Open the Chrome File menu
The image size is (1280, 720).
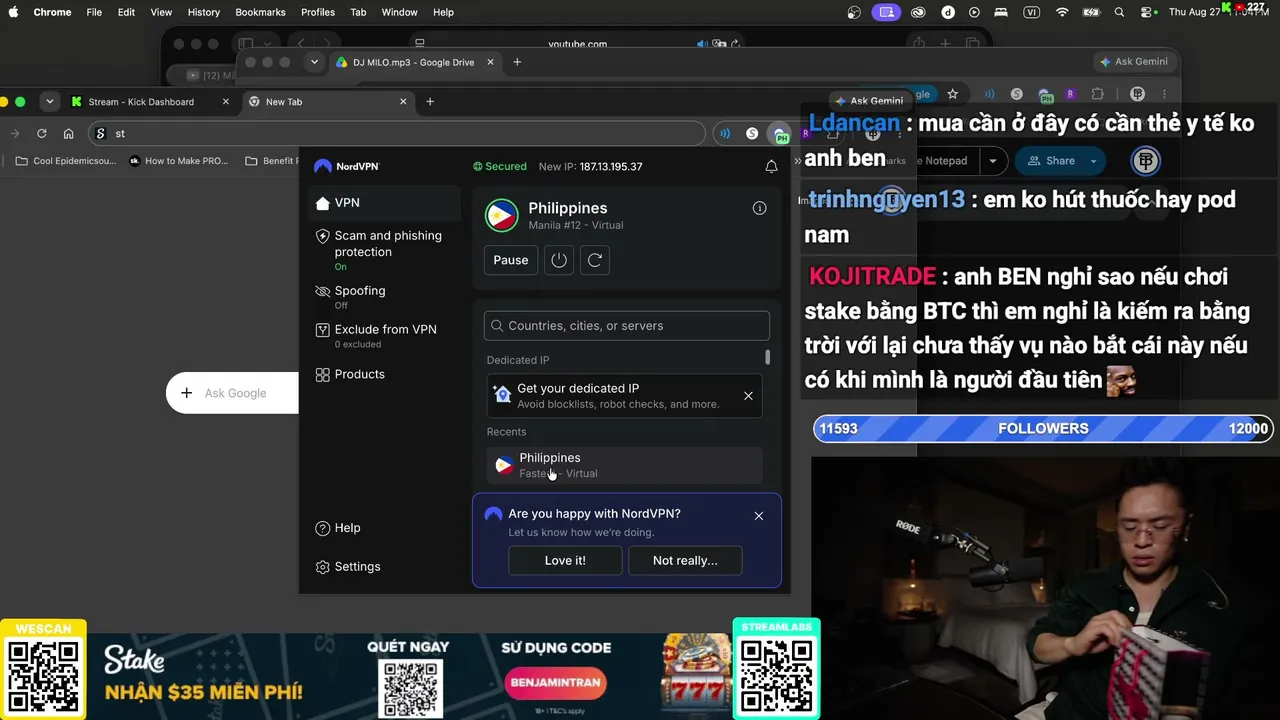point(94,12)
